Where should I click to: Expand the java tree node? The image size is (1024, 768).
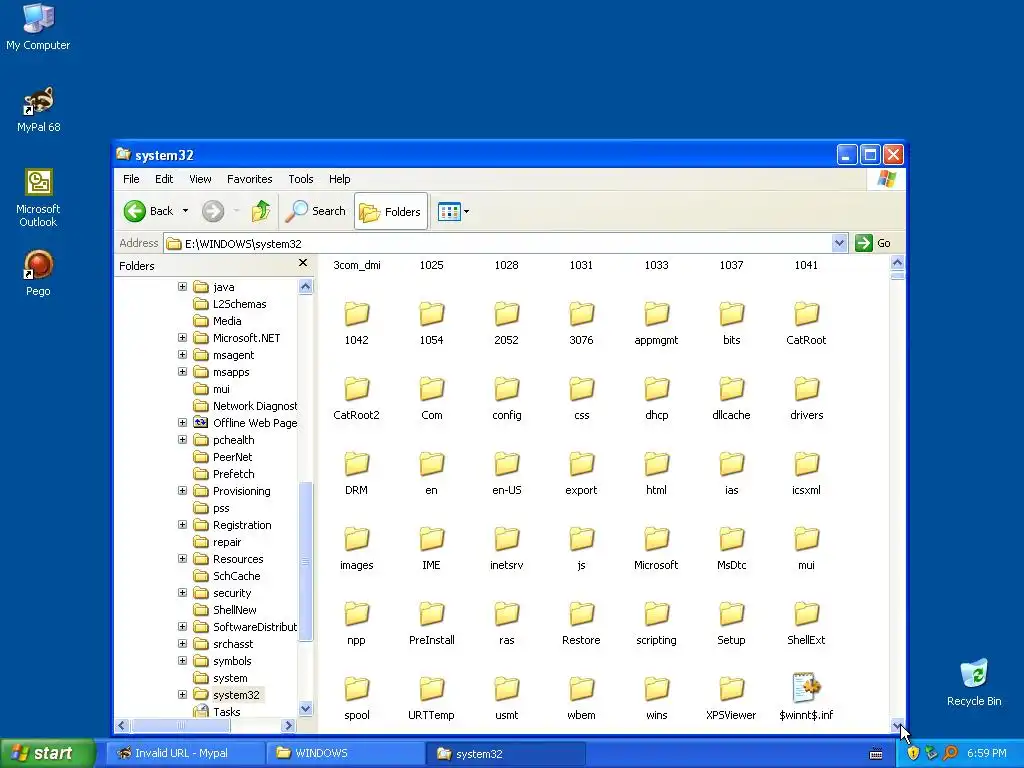(182, 287)
